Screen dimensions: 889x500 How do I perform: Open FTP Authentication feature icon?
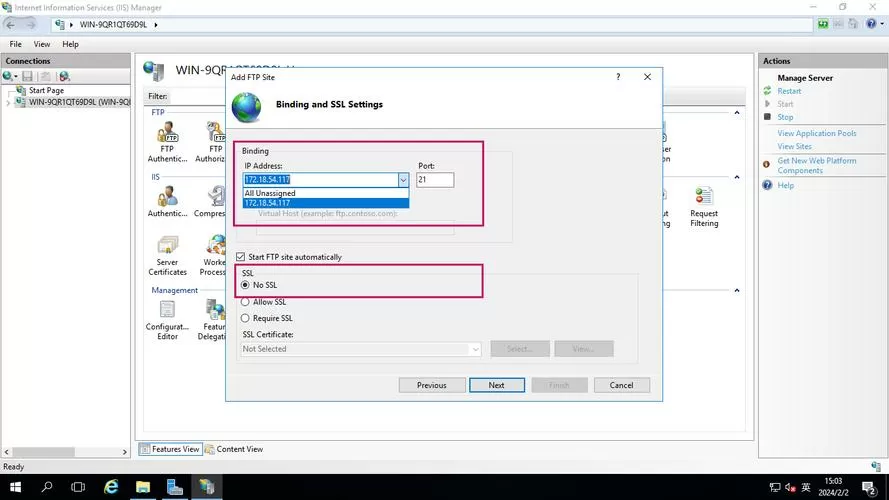(x=167, y=142)
